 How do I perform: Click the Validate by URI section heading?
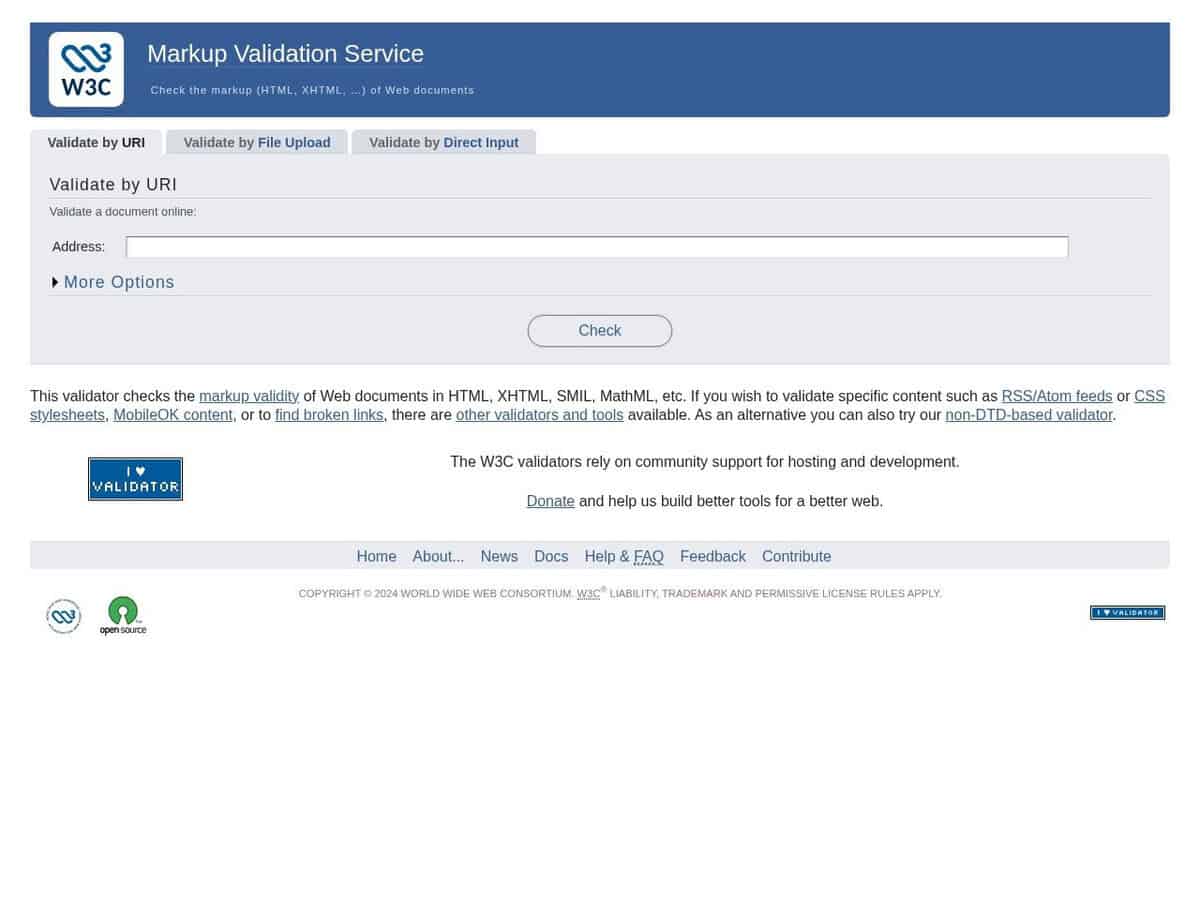click(113, 185)
